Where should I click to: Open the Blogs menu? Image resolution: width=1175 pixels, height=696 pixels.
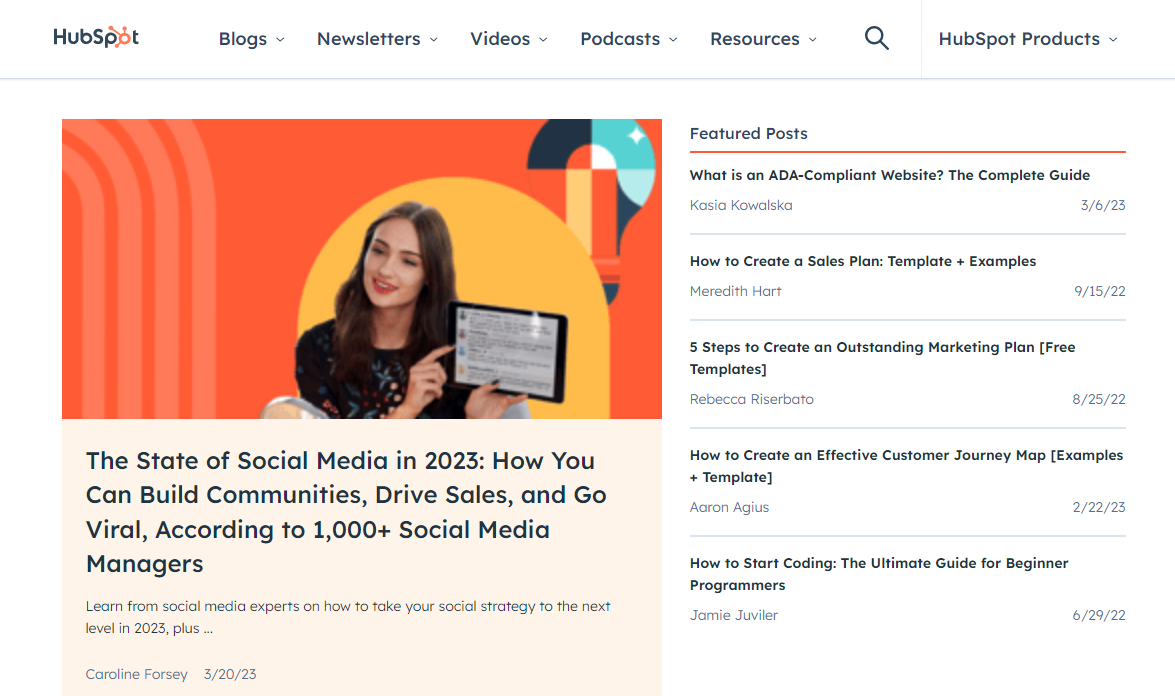coord(251,39)
